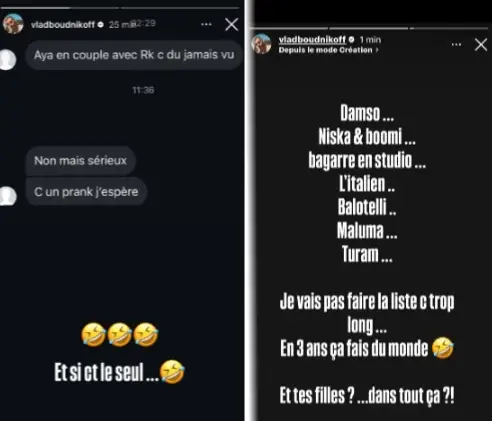Image resolution: width=492 pixels, height=421 pixels.
Task: Tap the verified badge on left story
Action: pyautogui.click(x=101, y=24)
